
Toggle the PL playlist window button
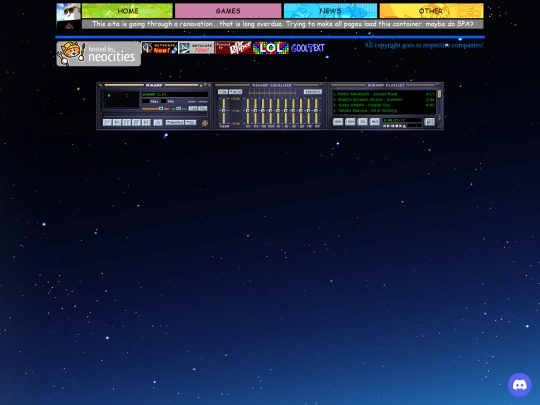click(202, 108)
